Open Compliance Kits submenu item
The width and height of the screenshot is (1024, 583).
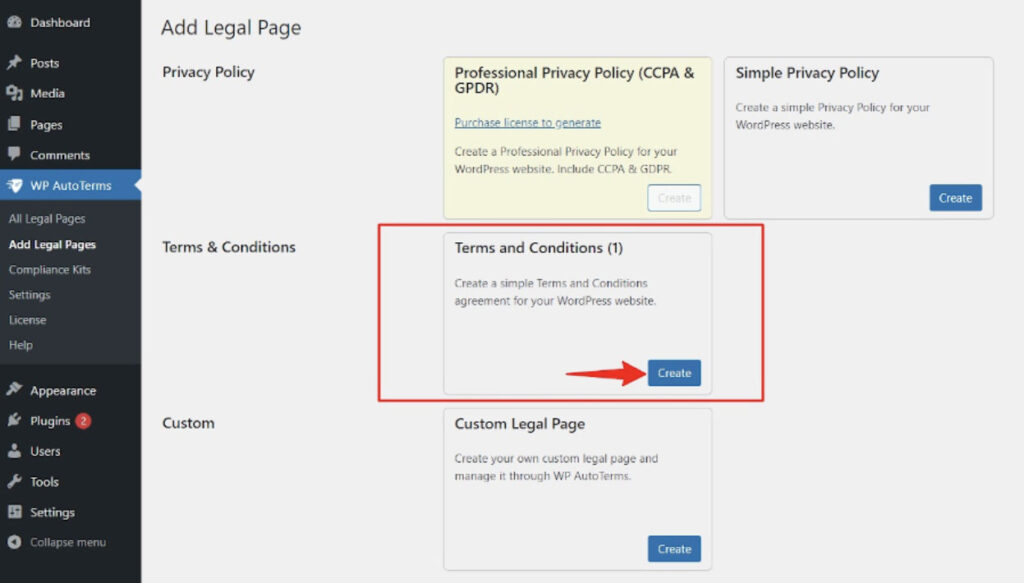click(x=50, y=270)
